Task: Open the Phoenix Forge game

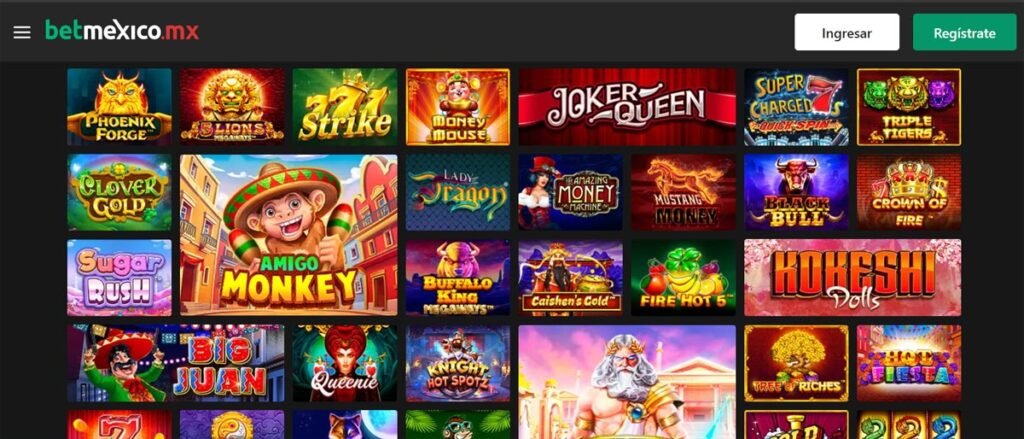Action: 120,107
